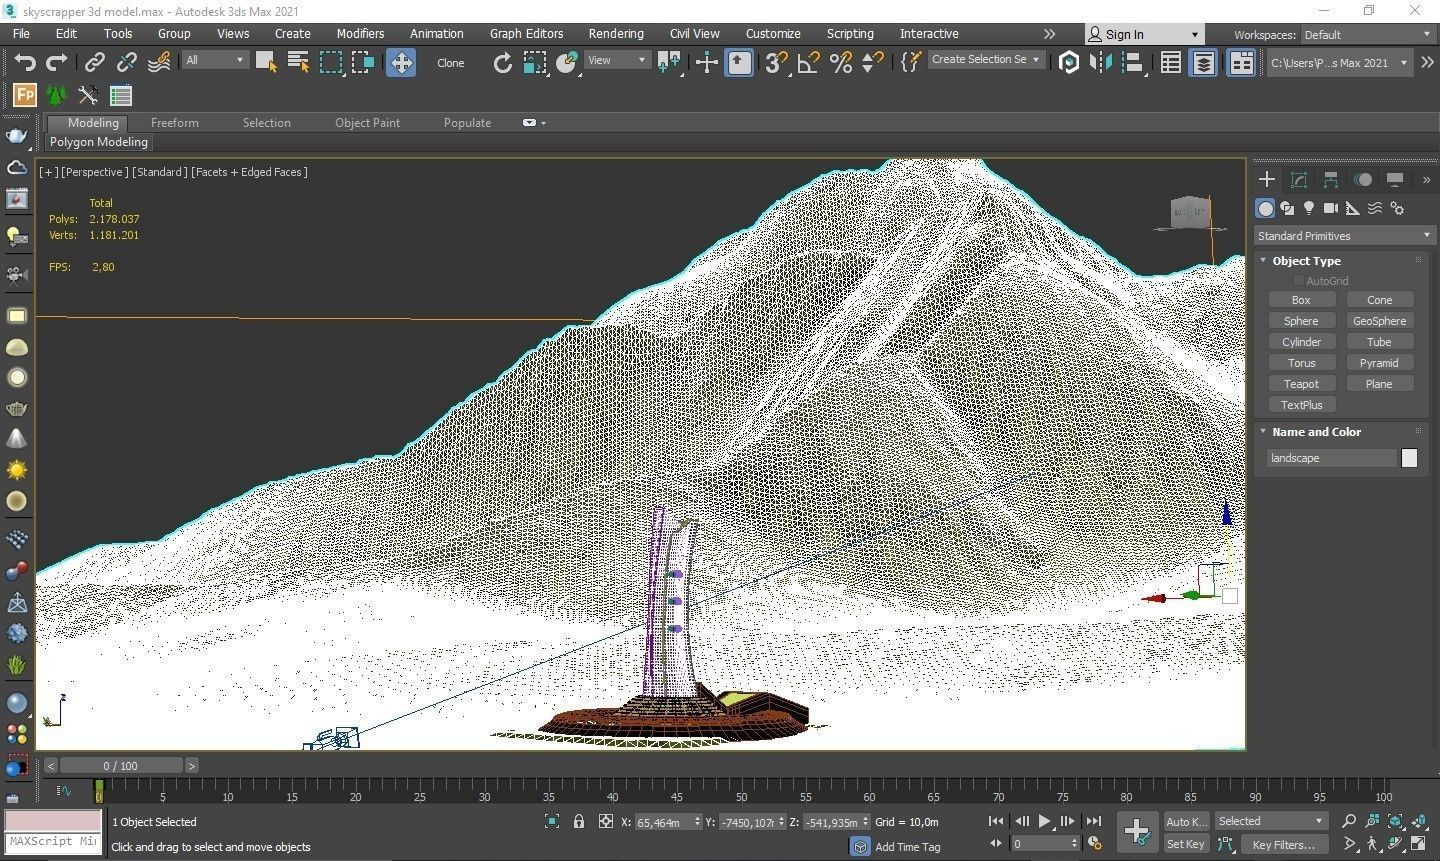
Task: Click the Set Key button
Action: tap(1186, 844)
